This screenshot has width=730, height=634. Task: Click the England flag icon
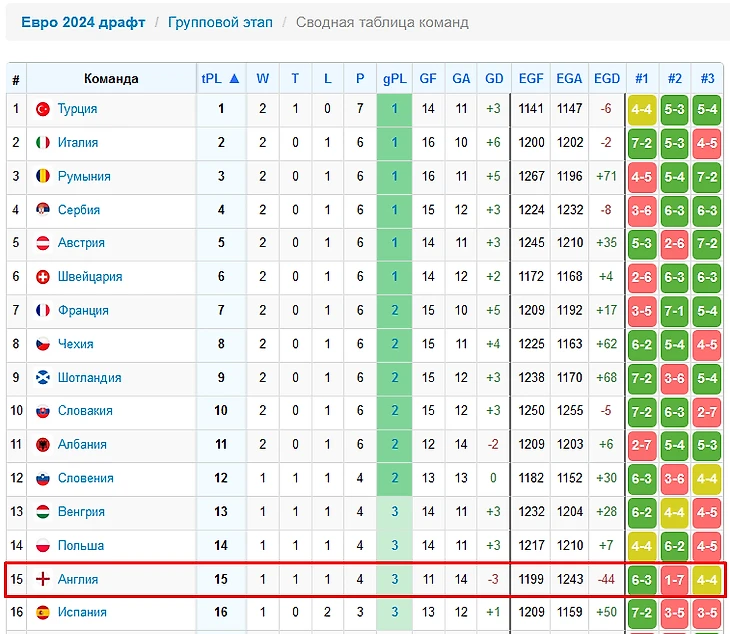coord(43,579)
